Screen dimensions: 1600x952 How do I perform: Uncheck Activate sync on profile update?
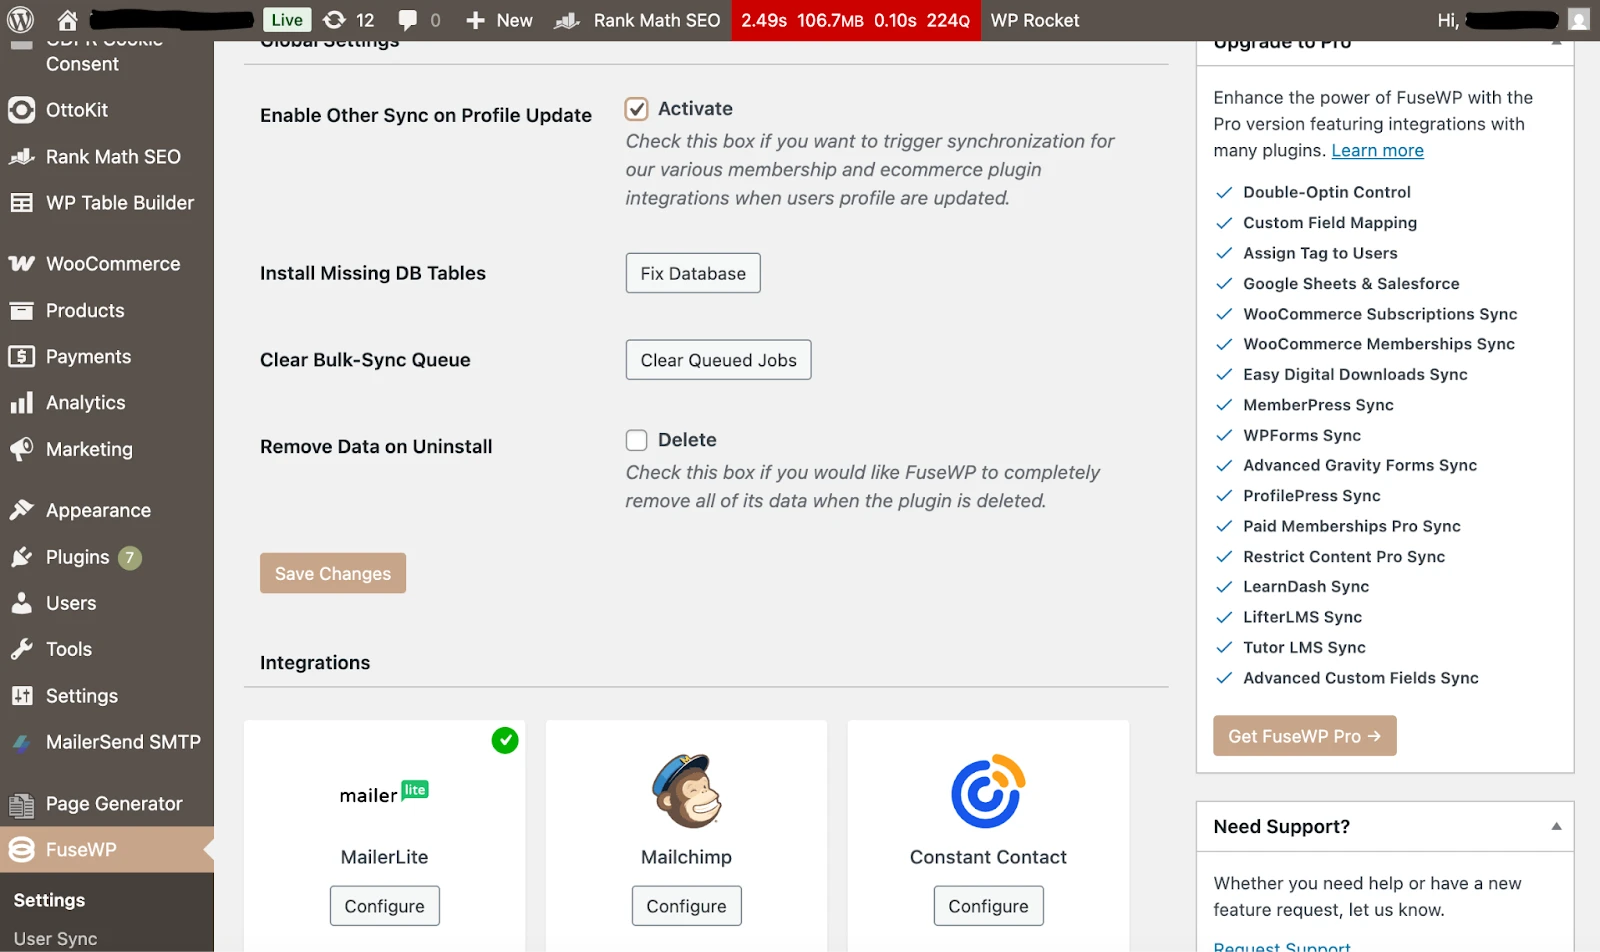pos(637,109)
